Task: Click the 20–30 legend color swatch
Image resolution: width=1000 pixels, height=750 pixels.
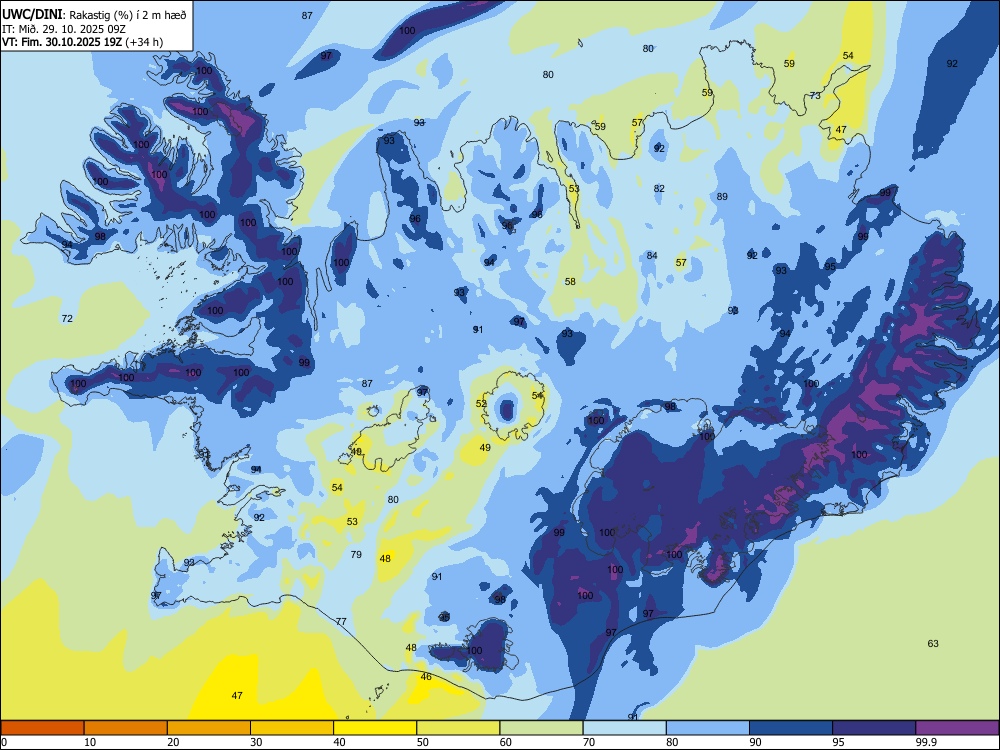Action: point(209,728)
